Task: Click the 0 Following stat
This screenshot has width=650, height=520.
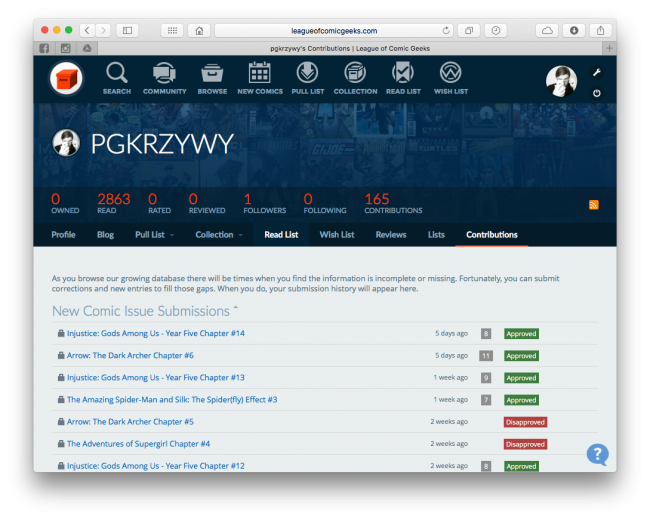Action: (325, 204)
